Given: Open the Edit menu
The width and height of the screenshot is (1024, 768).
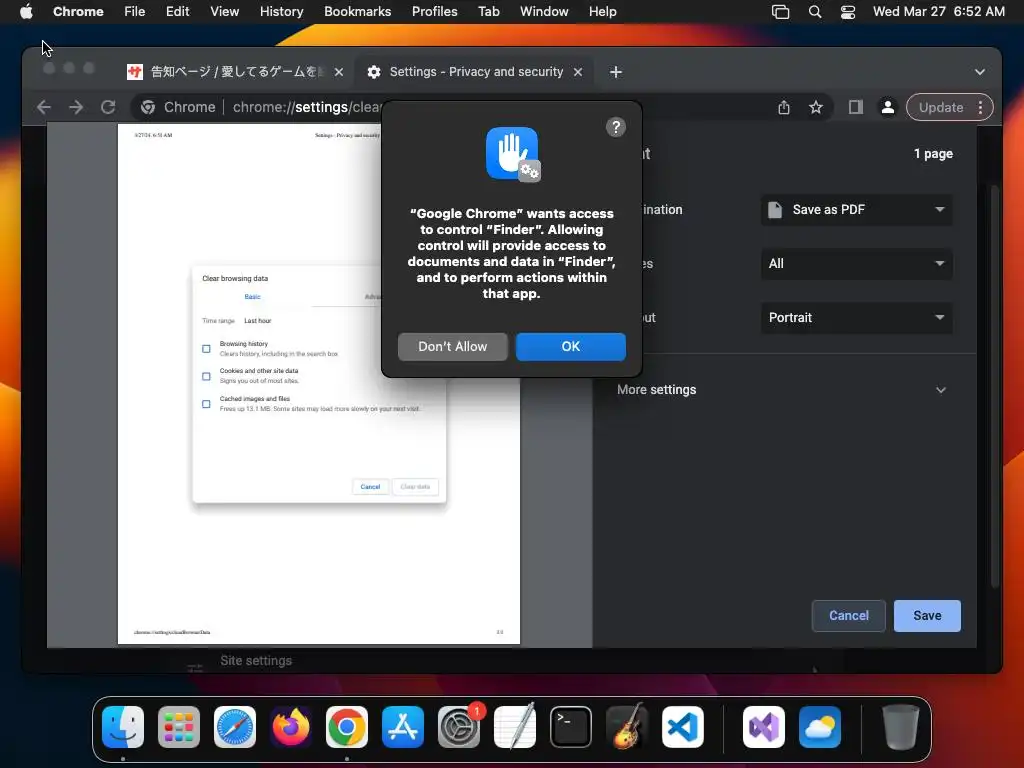Looking at the screenshot, I should click(x=177, y=11).
